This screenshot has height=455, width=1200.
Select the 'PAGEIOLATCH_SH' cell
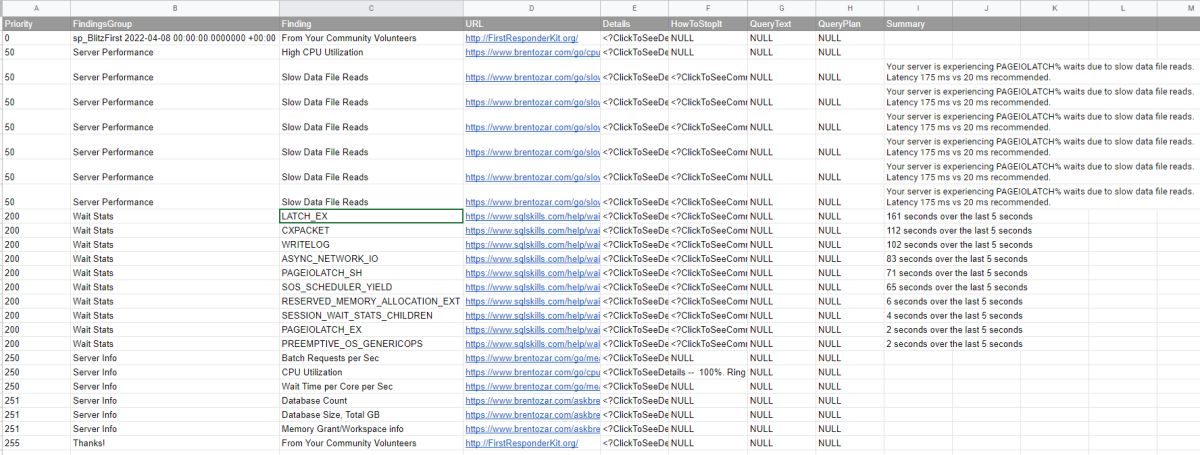371,273
